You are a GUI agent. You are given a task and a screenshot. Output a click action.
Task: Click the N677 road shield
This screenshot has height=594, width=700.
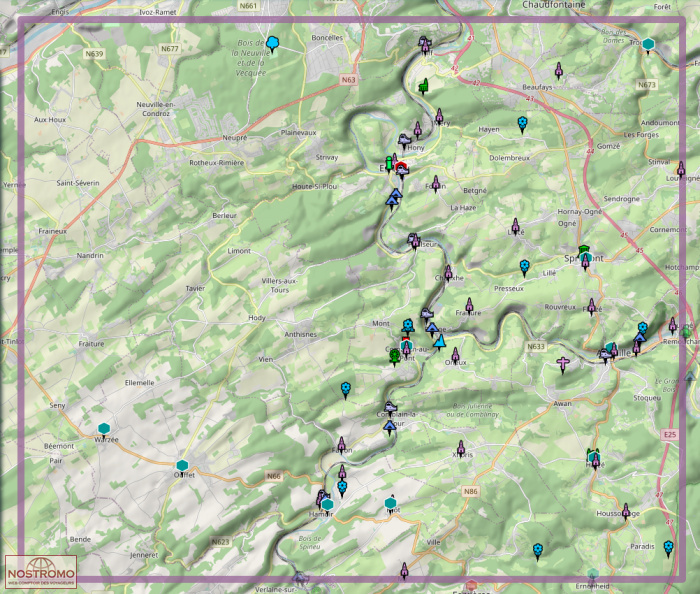(x=170, y=49)
